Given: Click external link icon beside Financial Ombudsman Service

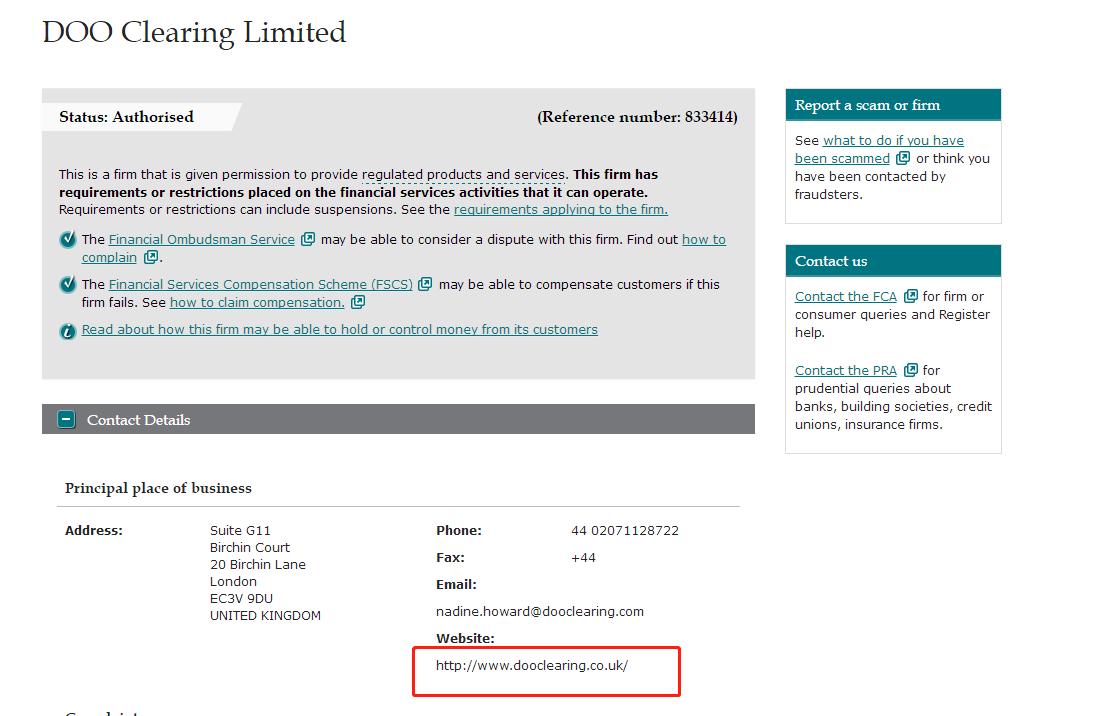Looking at the screenshot, I should pyautogui.click(x=308, y=239).
